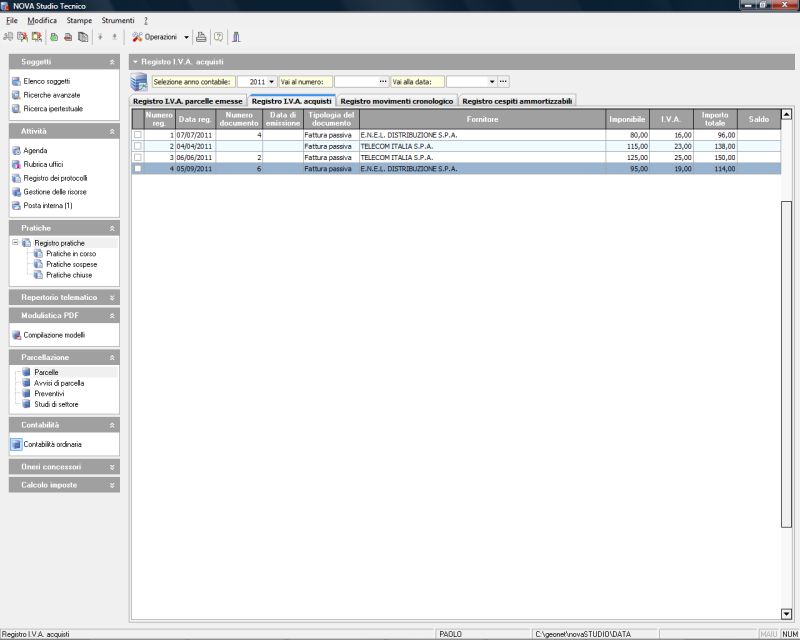This screenshot has width=800, height=640.
Task: Open the Operazioni dropdown arrow
Action: tap(186, 37)
